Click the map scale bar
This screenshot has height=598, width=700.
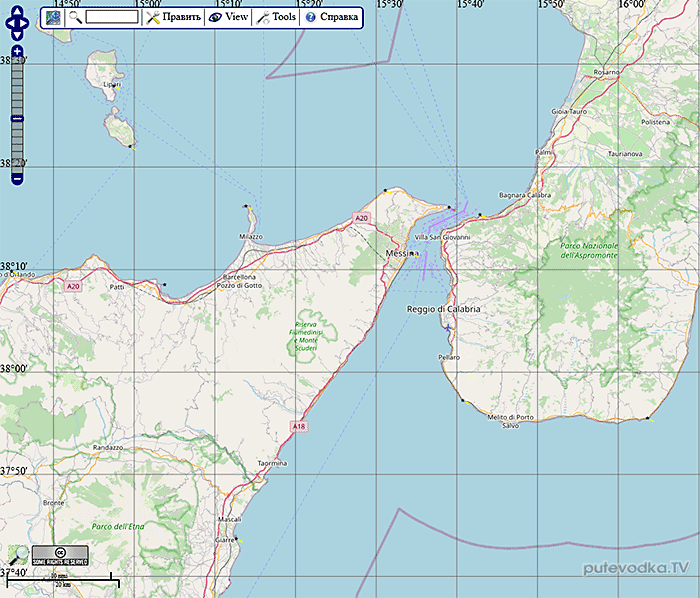coord(63,580)
